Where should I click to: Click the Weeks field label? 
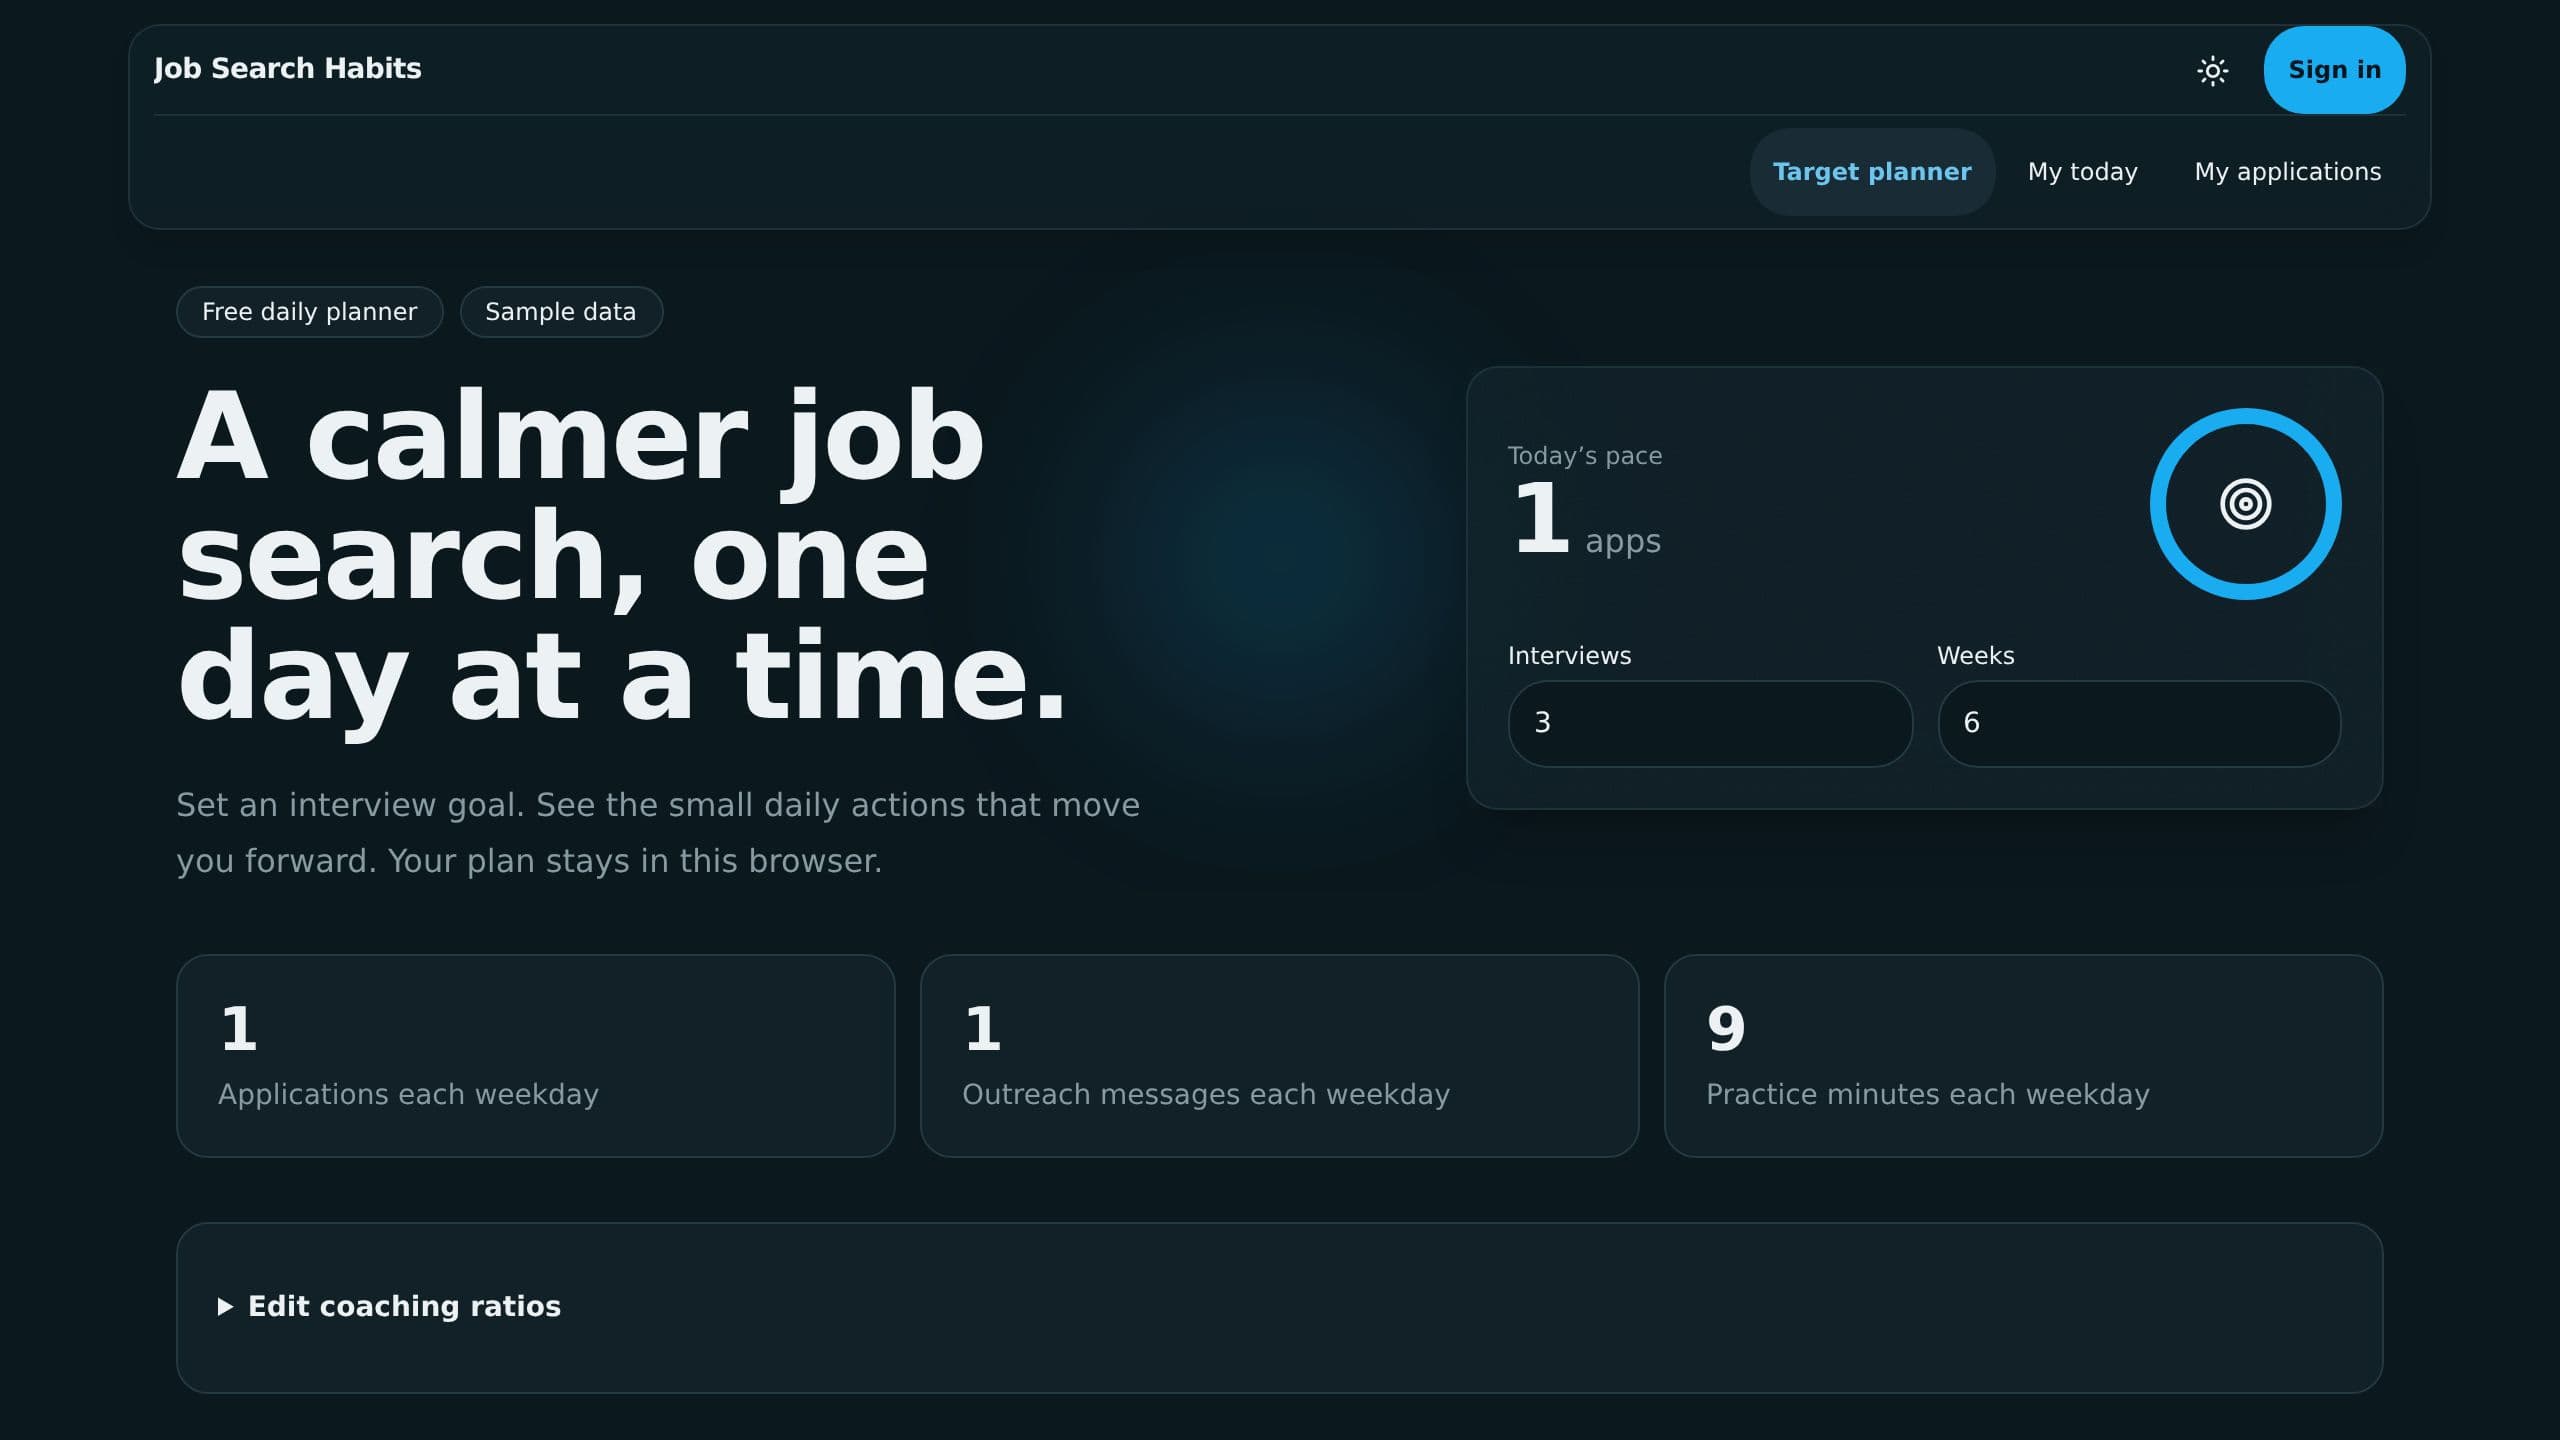(x=1975, y=656)
